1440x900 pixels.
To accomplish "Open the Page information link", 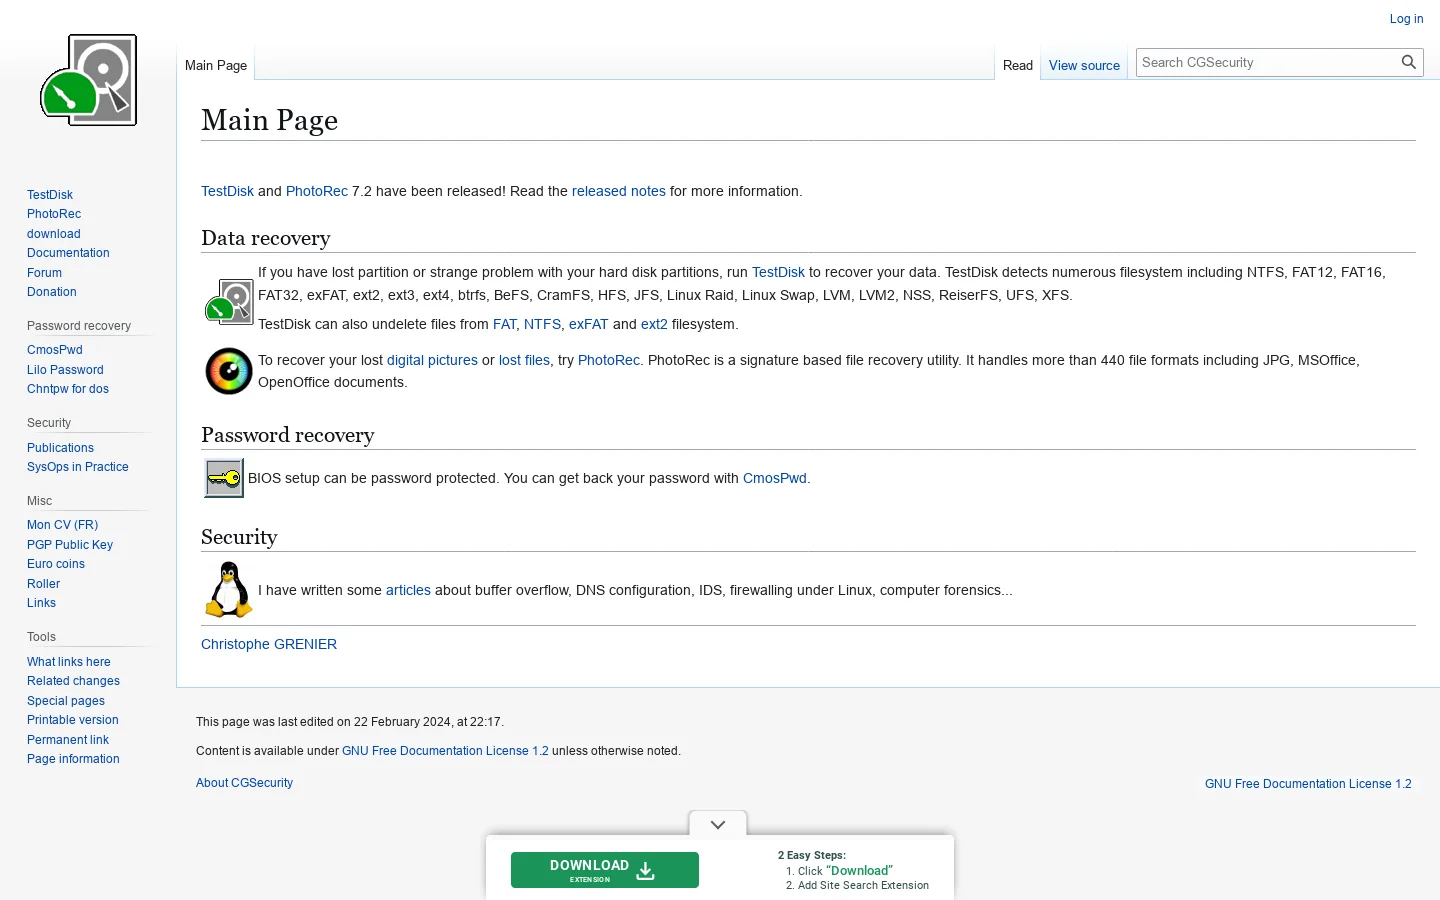I will (x=73, y=759).
